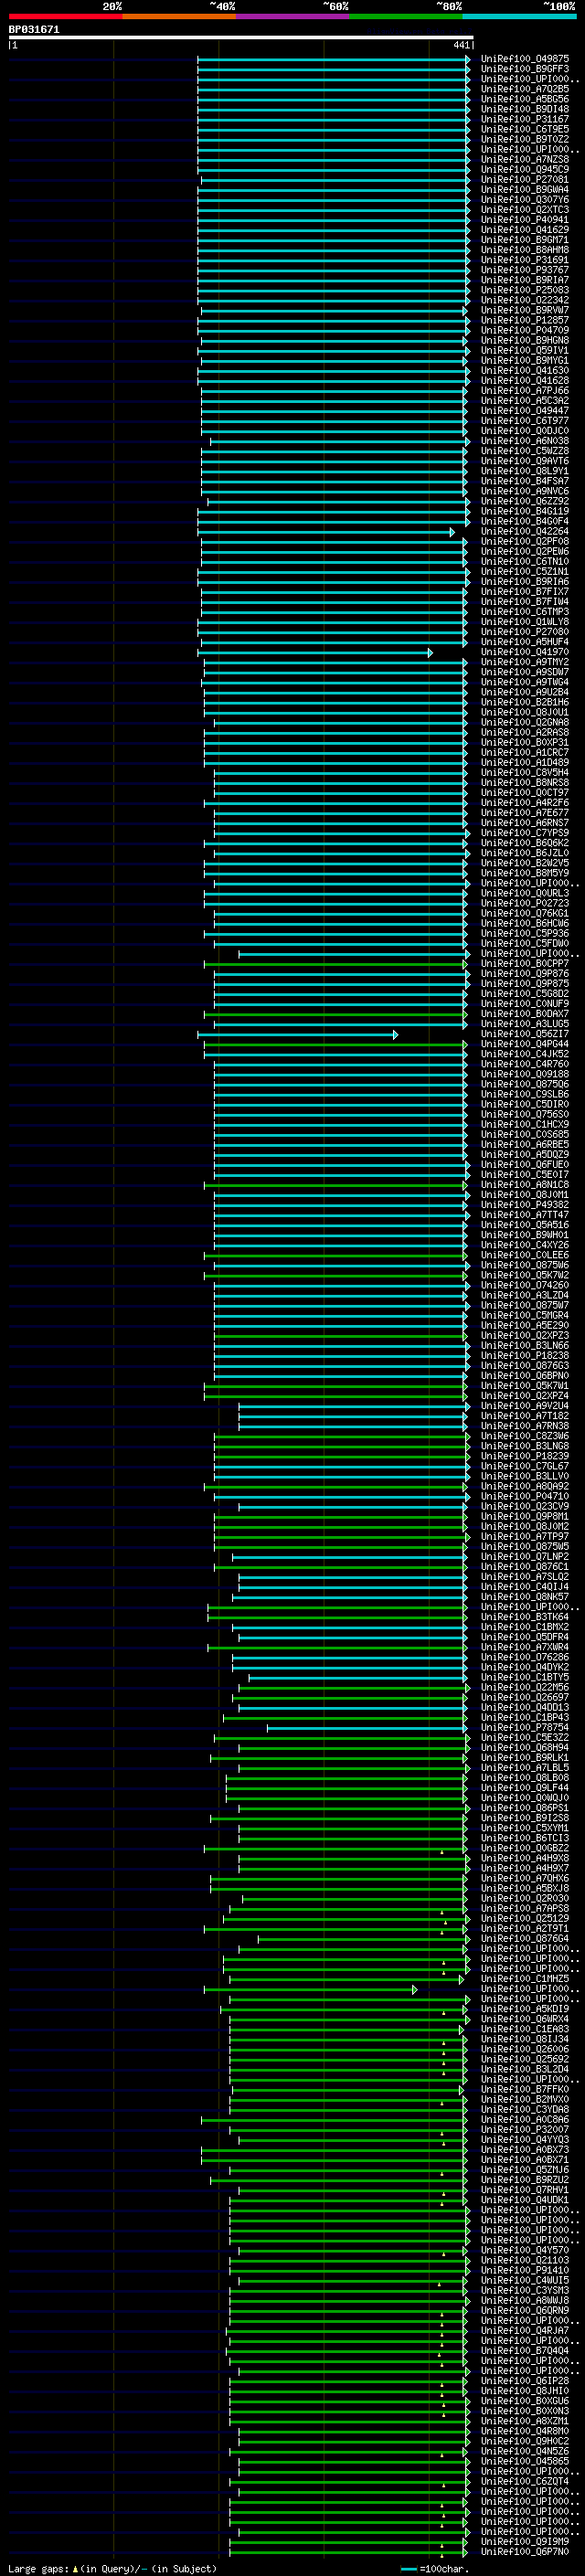This screenshot has width=585, height=2576.
Task: Open hit UniRef100_Q9P876
Action: coord(525,974)
